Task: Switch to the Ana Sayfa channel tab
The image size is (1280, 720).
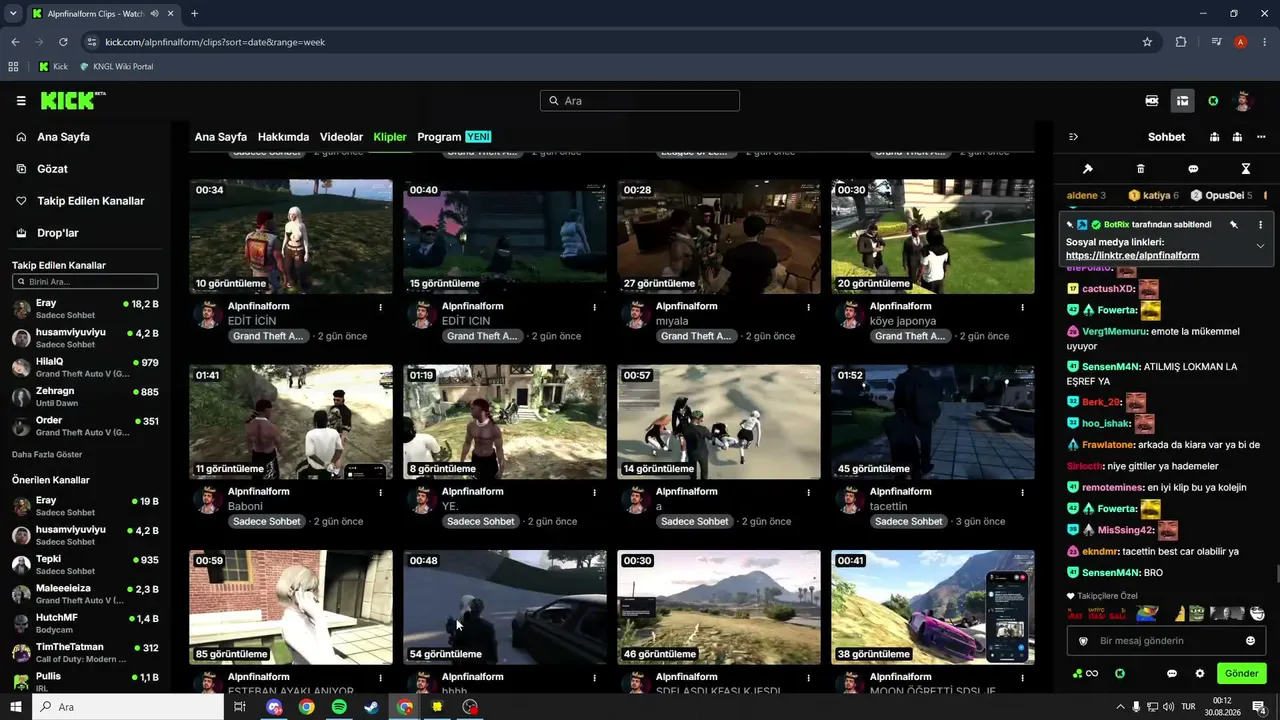Action: (220, 137)
